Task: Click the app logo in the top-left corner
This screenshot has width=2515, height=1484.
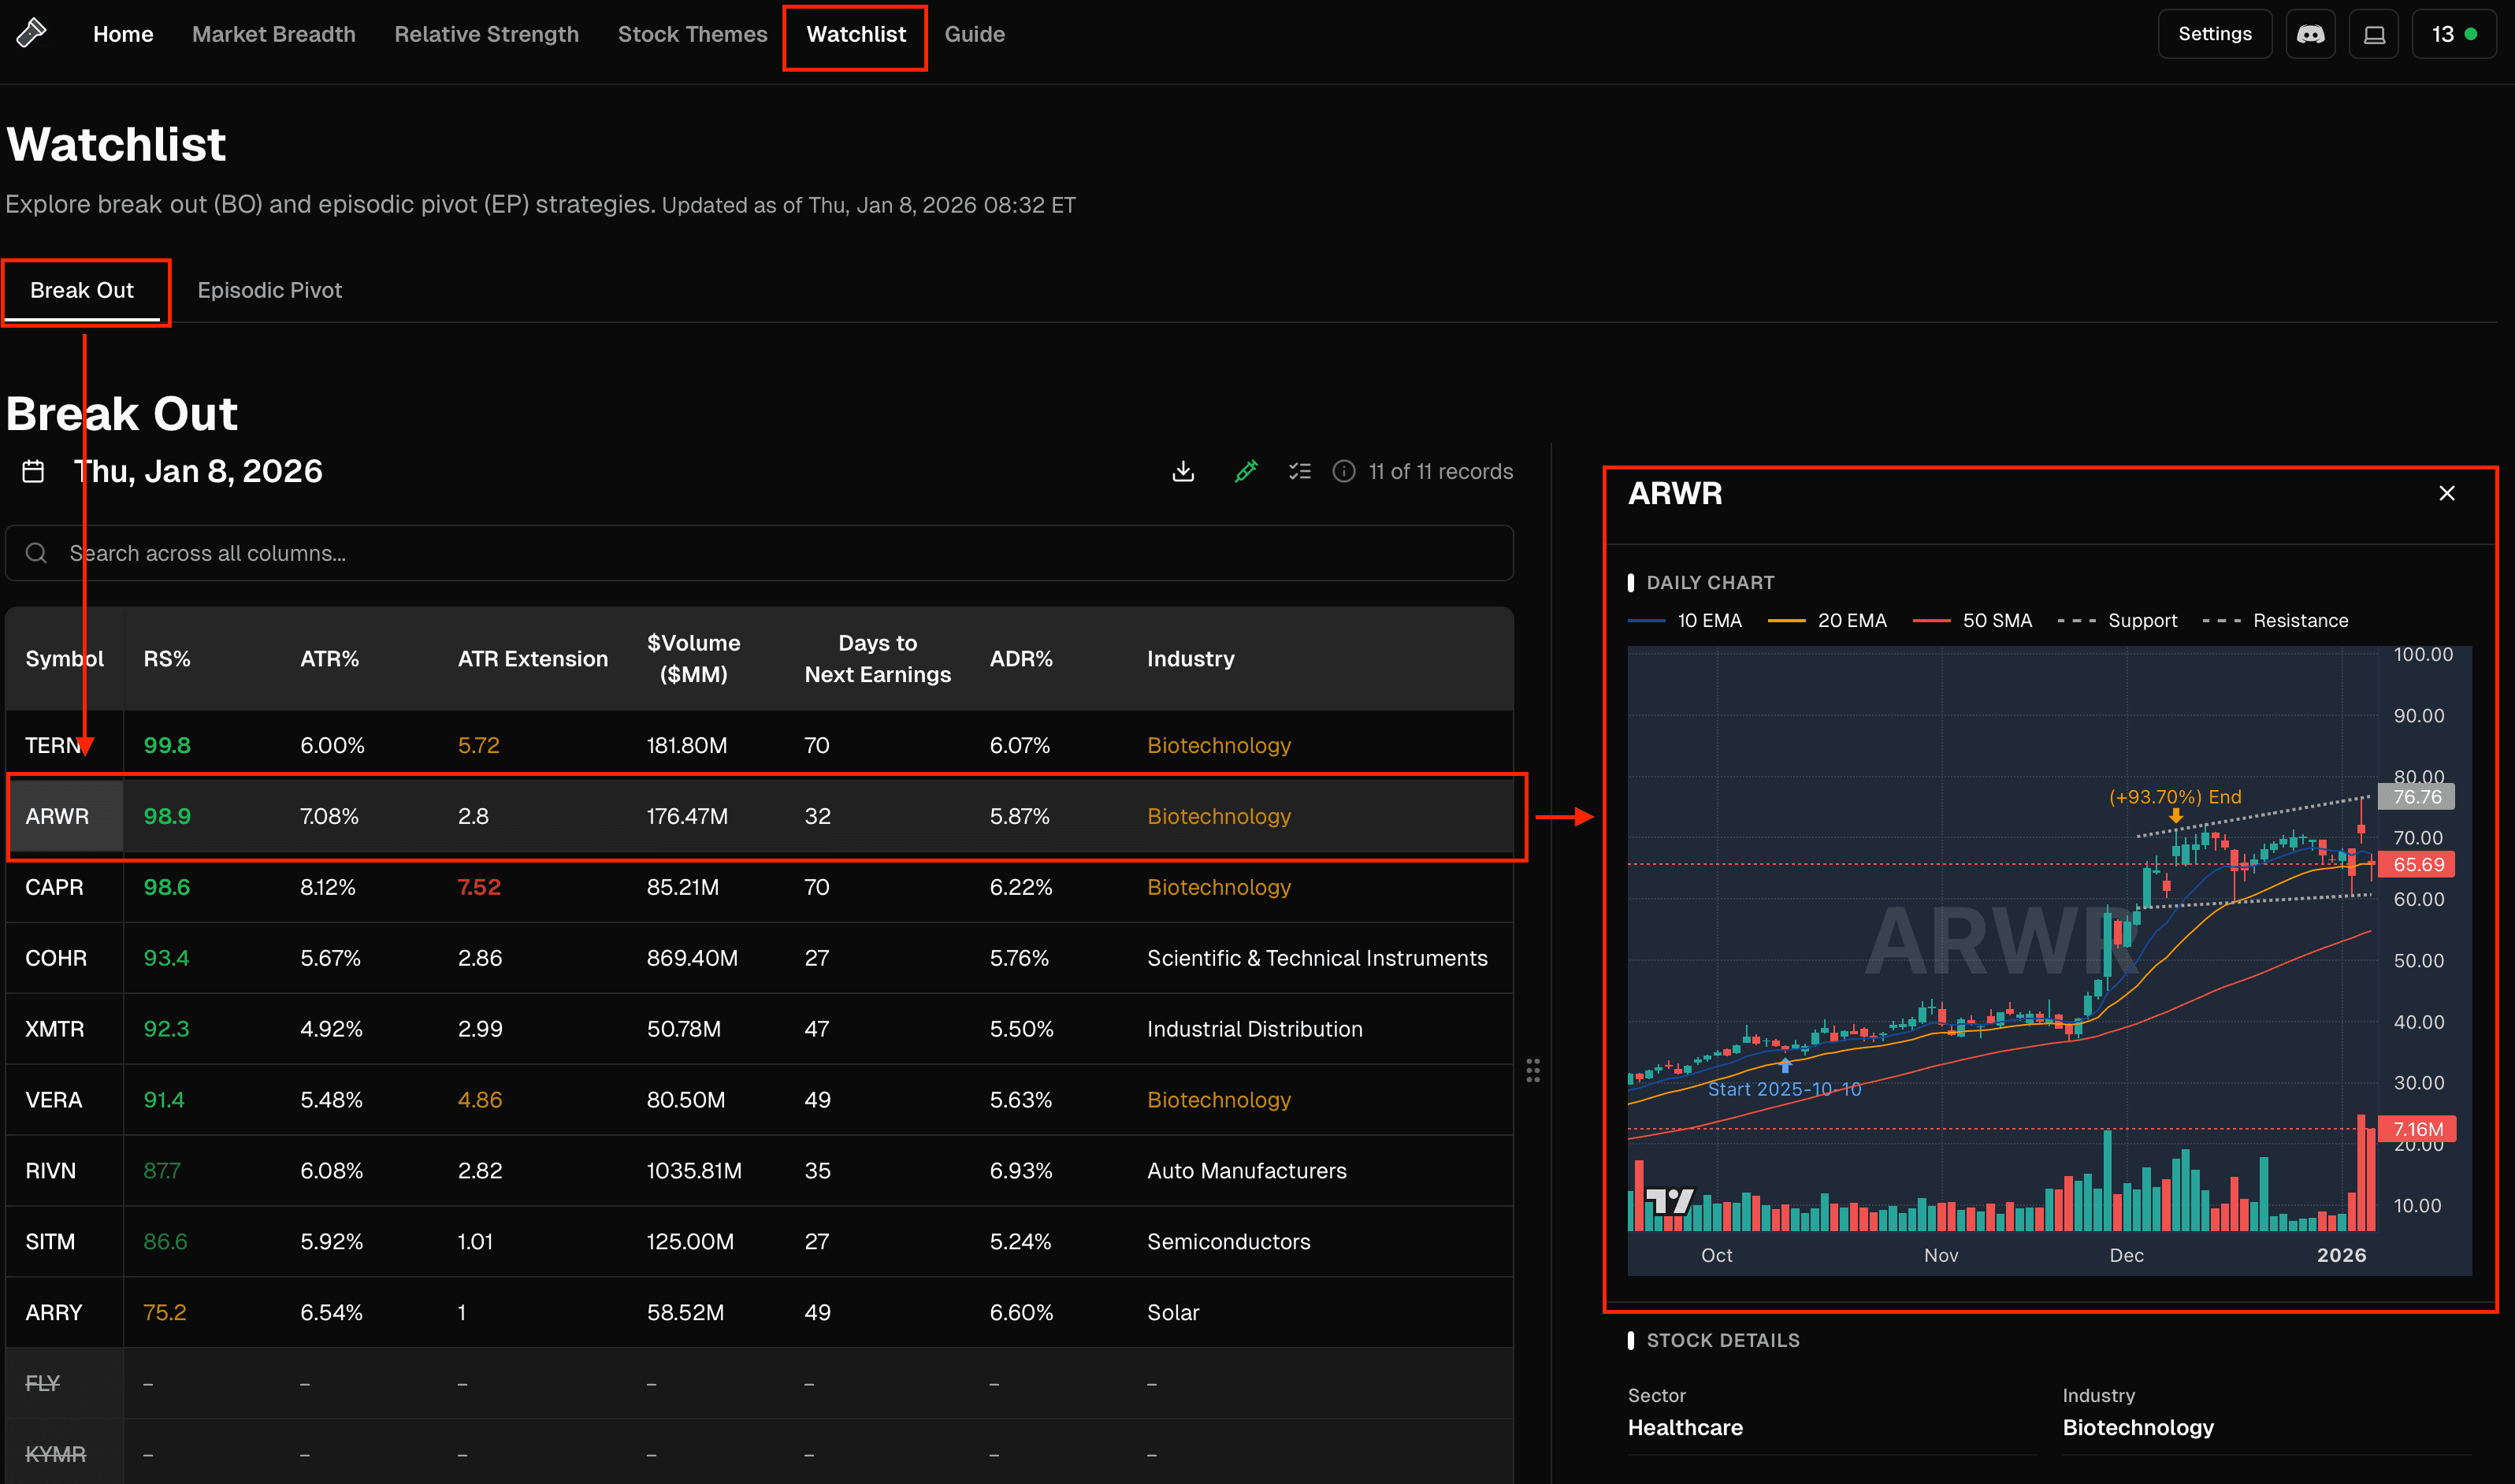Action: point(31,32)
